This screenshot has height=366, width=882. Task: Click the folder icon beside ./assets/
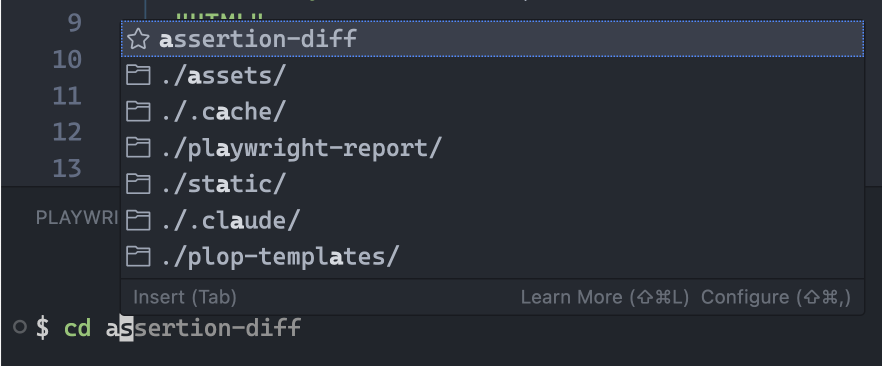[x=138, y=75]
